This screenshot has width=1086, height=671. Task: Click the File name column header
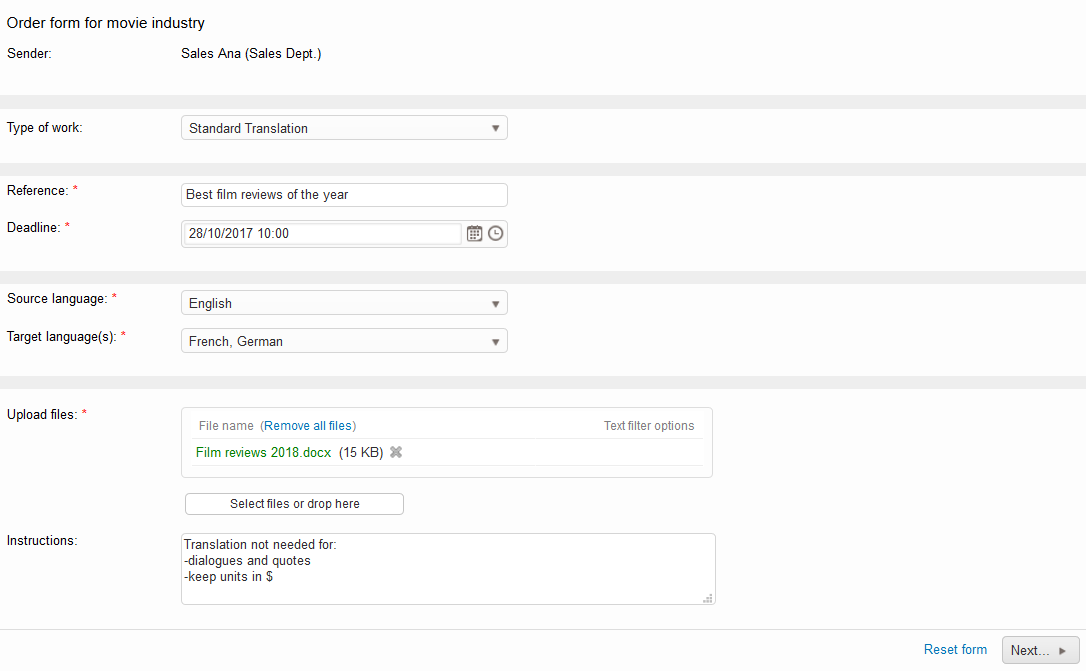click(x=226, y=426)
